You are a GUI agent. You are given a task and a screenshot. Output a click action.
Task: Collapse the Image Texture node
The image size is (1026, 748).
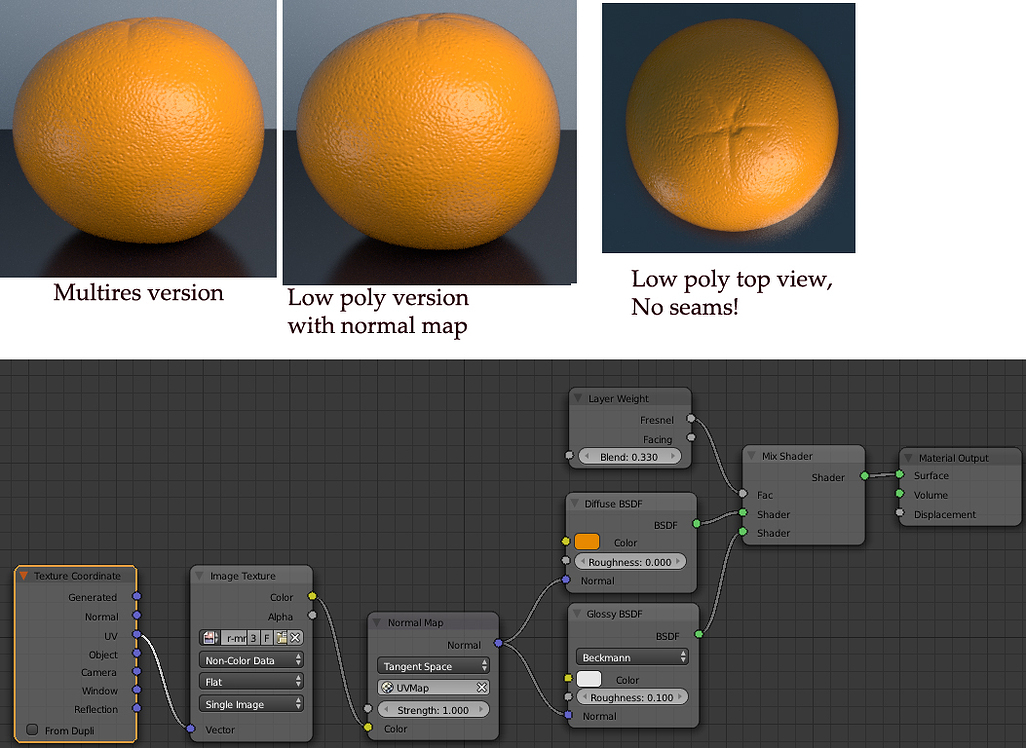[x=200, y=576]
